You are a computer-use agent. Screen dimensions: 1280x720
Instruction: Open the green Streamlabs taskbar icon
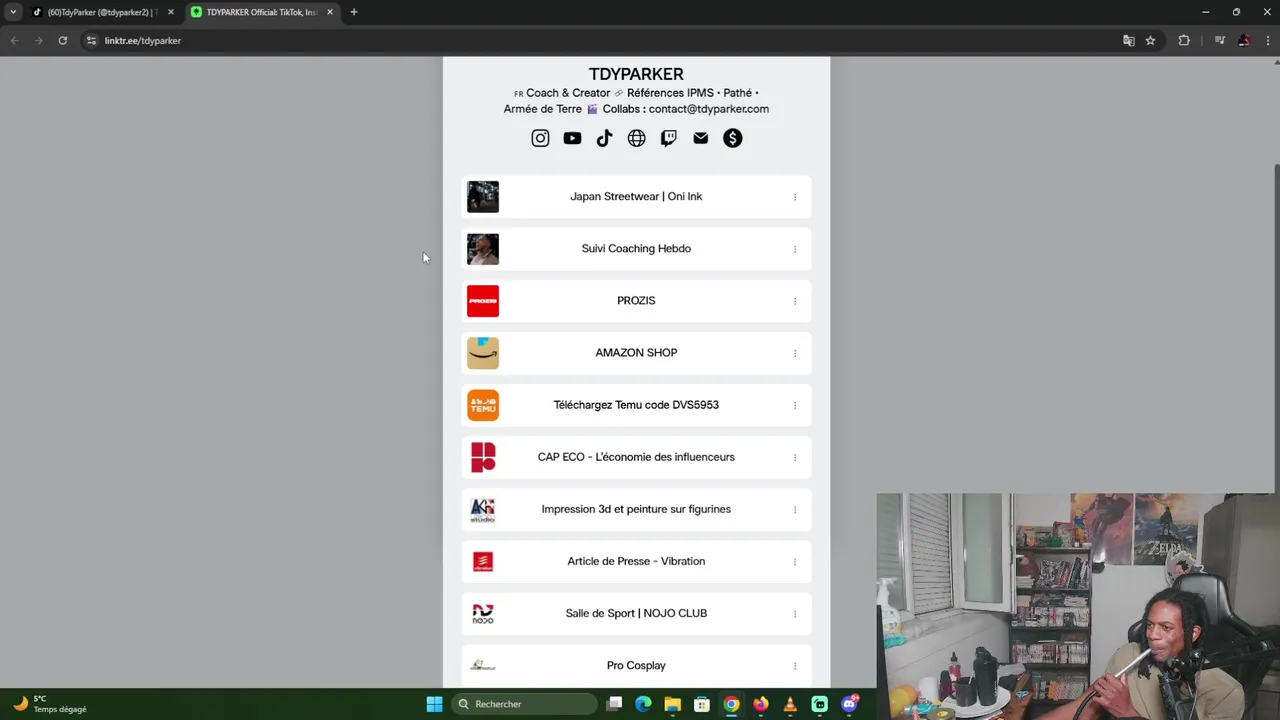point(820,704)
